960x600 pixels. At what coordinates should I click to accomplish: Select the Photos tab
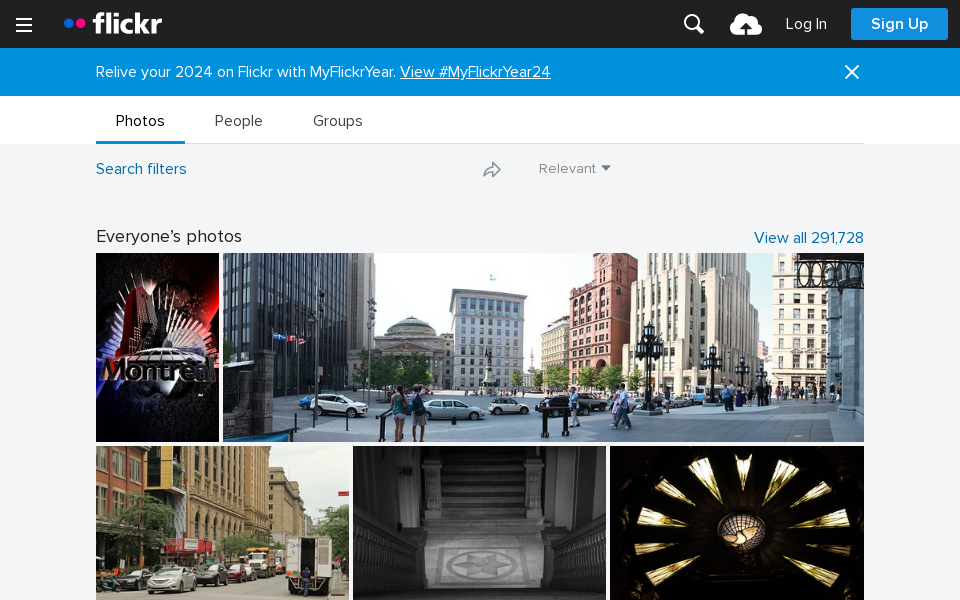140,121
